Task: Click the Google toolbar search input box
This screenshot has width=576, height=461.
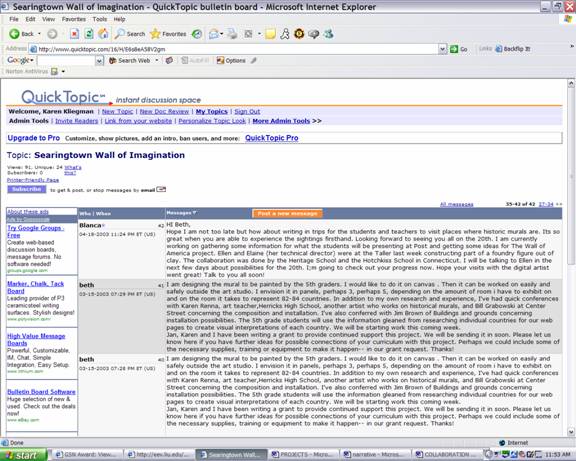Action: coord(66,61)
